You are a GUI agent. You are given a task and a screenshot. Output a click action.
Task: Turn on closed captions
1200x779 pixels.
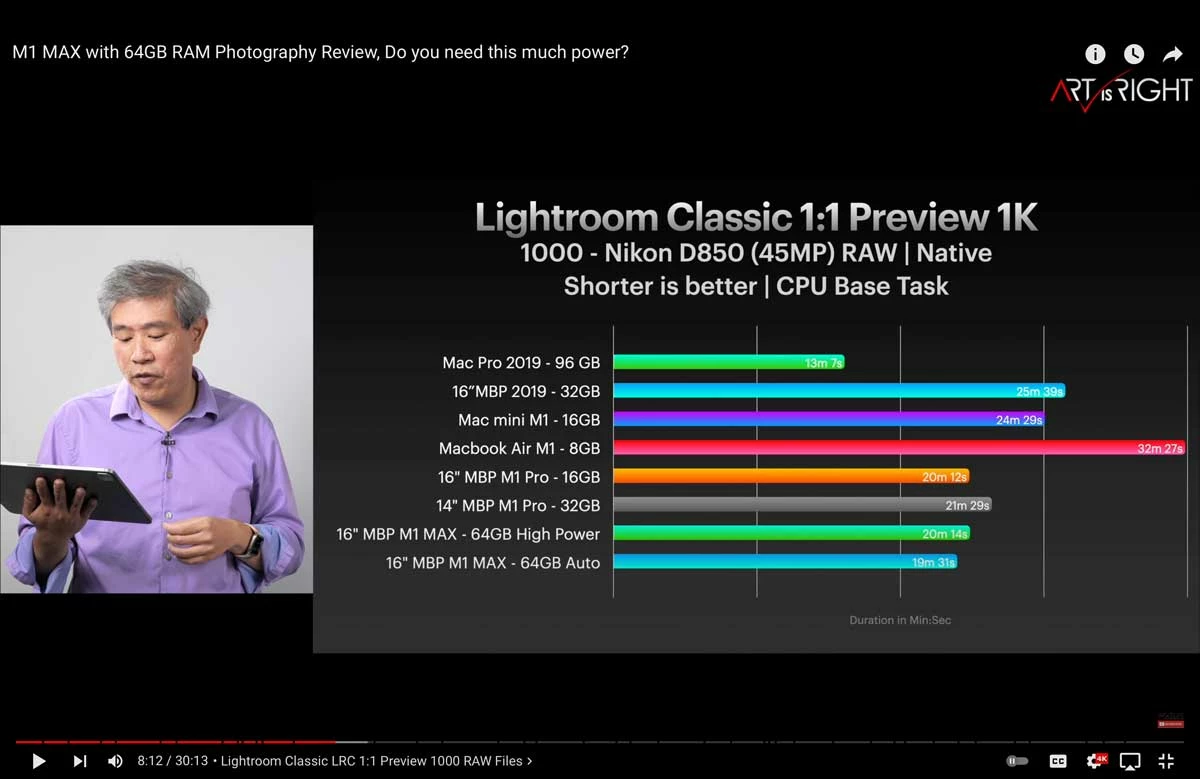click(1058, 761)
